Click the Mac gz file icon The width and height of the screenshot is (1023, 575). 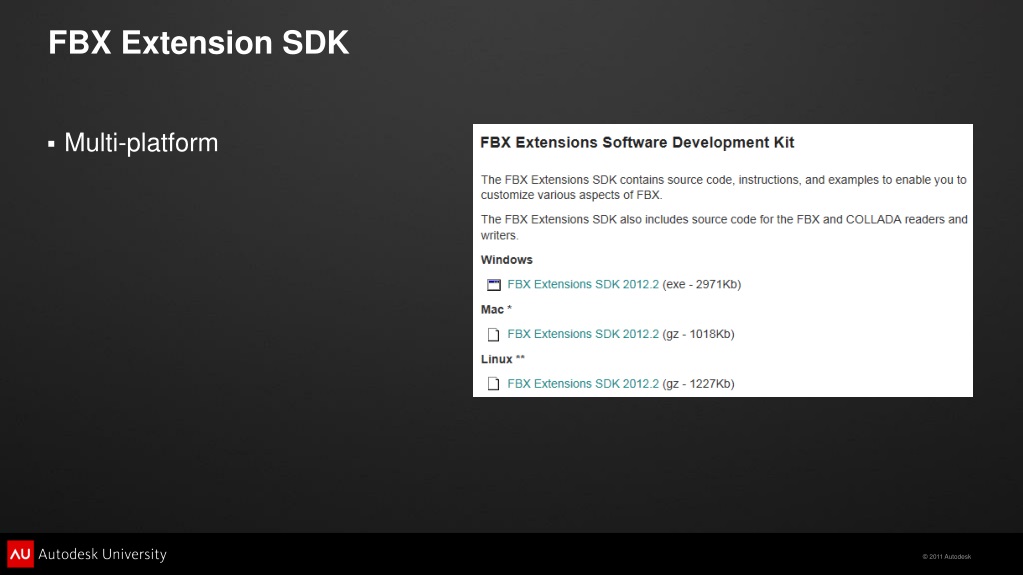pos(493,335)
